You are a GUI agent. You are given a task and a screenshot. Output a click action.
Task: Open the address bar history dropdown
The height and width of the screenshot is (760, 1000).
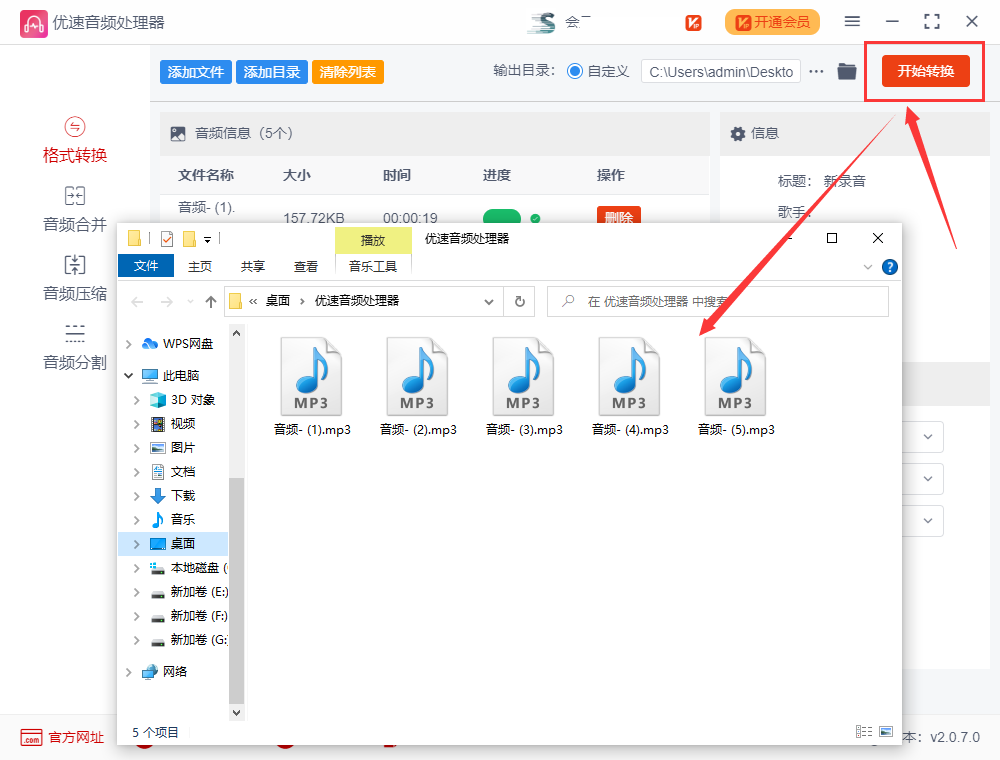[x=489, y=302]
